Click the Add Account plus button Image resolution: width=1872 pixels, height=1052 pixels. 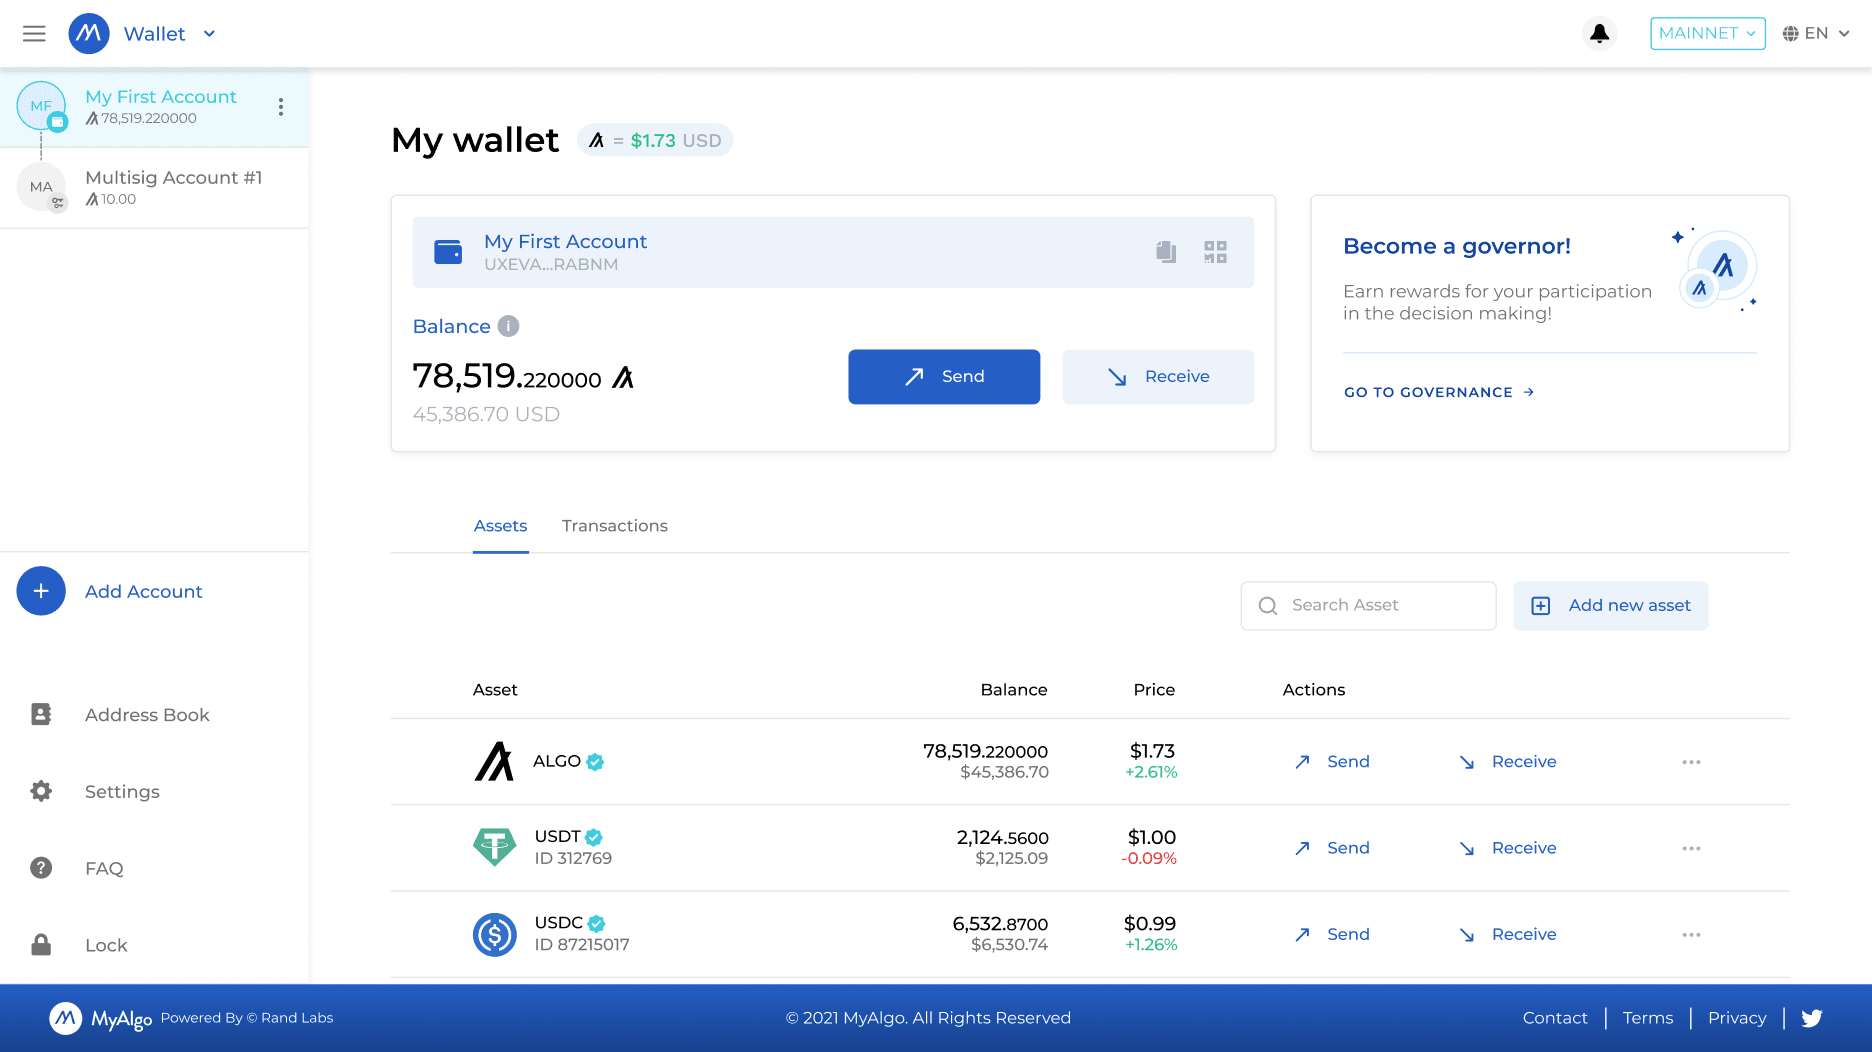click(x=41, y=591)
